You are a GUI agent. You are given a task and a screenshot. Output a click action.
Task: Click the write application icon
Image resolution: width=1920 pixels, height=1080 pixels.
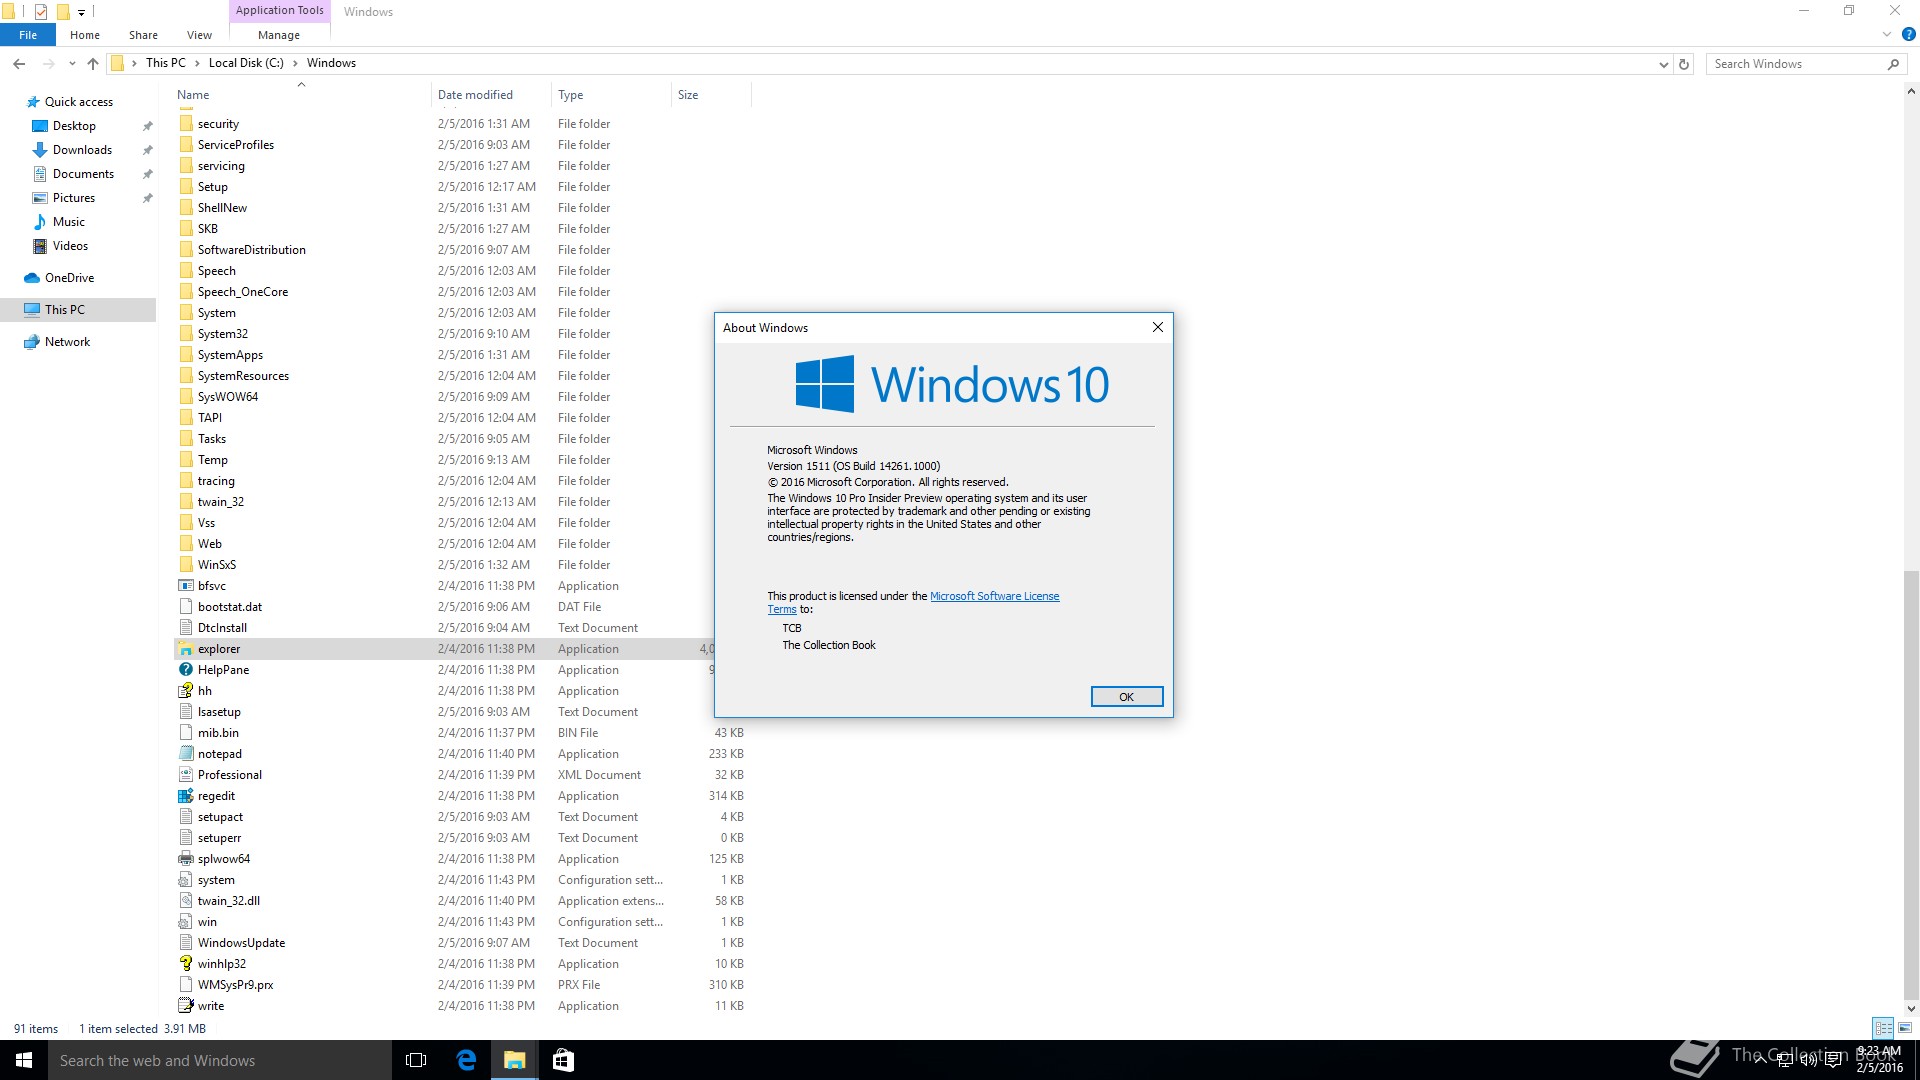click(x=186, y=1006)
